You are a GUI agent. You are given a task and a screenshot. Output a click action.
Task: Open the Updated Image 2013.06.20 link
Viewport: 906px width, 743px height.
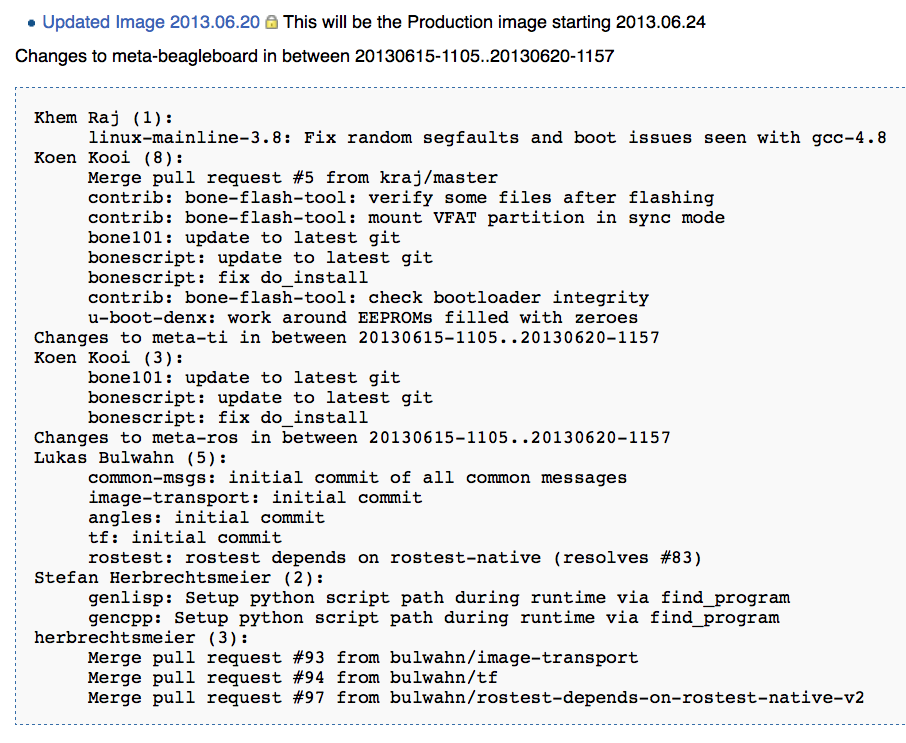pyautogui.click(x=151, y=22)
